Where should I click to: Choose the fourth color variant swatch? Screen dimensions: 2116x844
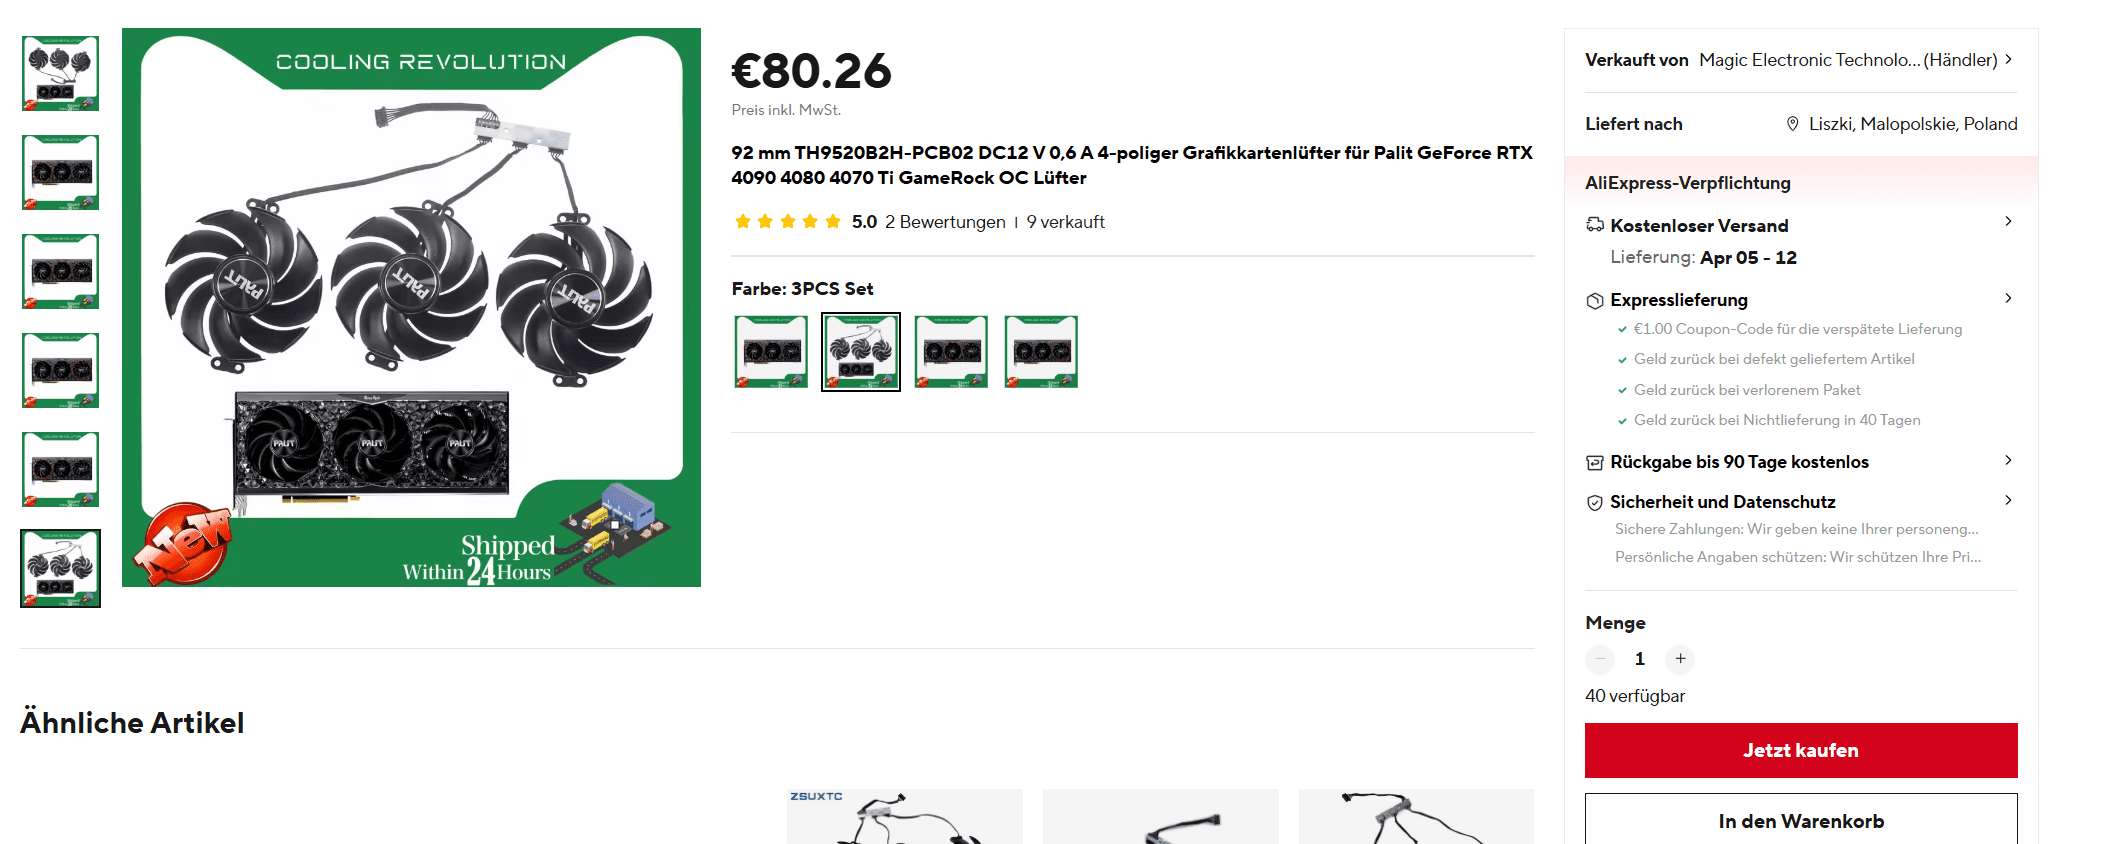1041,352
